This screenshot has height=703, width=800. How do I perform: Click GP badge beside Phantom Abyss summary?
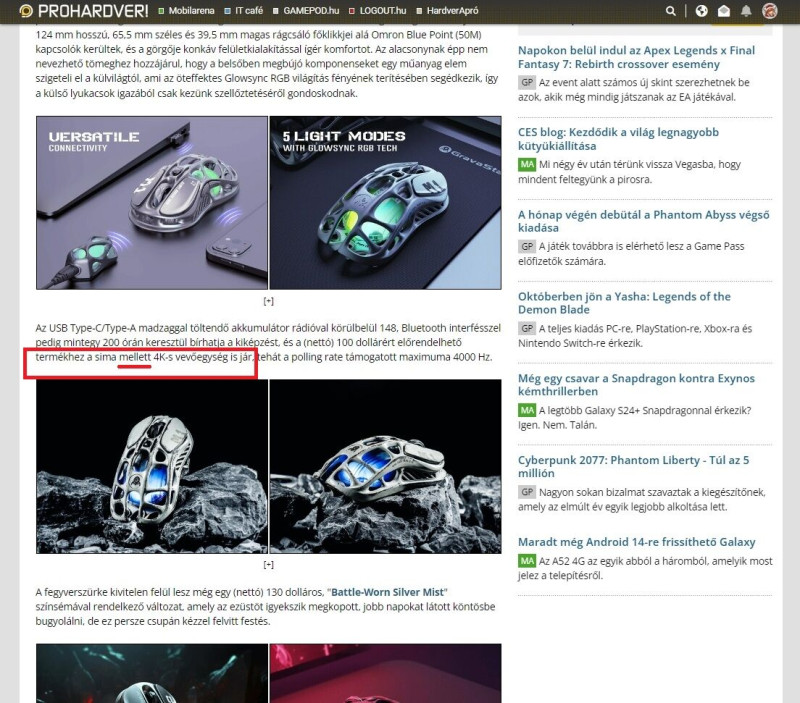527,246
